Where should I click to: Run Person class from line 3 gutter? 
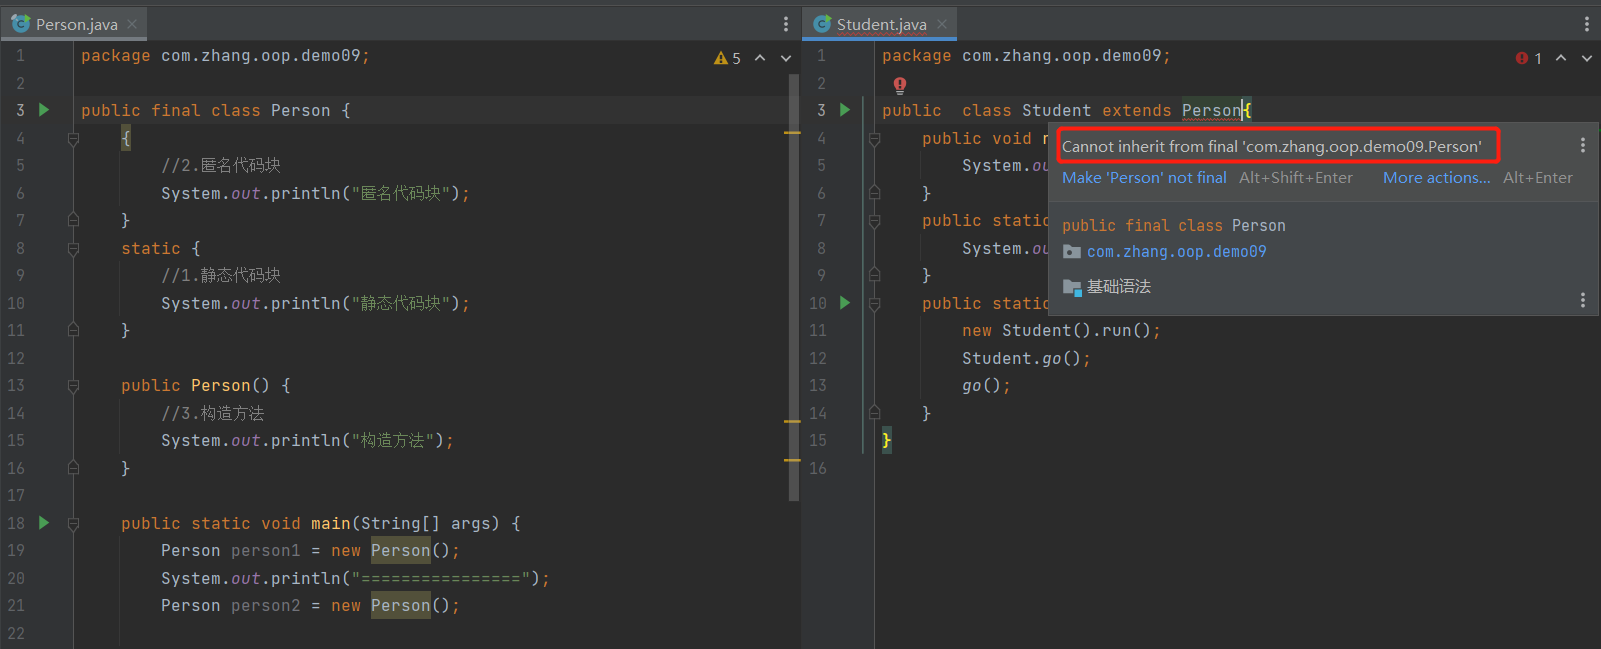coord(44,110)
